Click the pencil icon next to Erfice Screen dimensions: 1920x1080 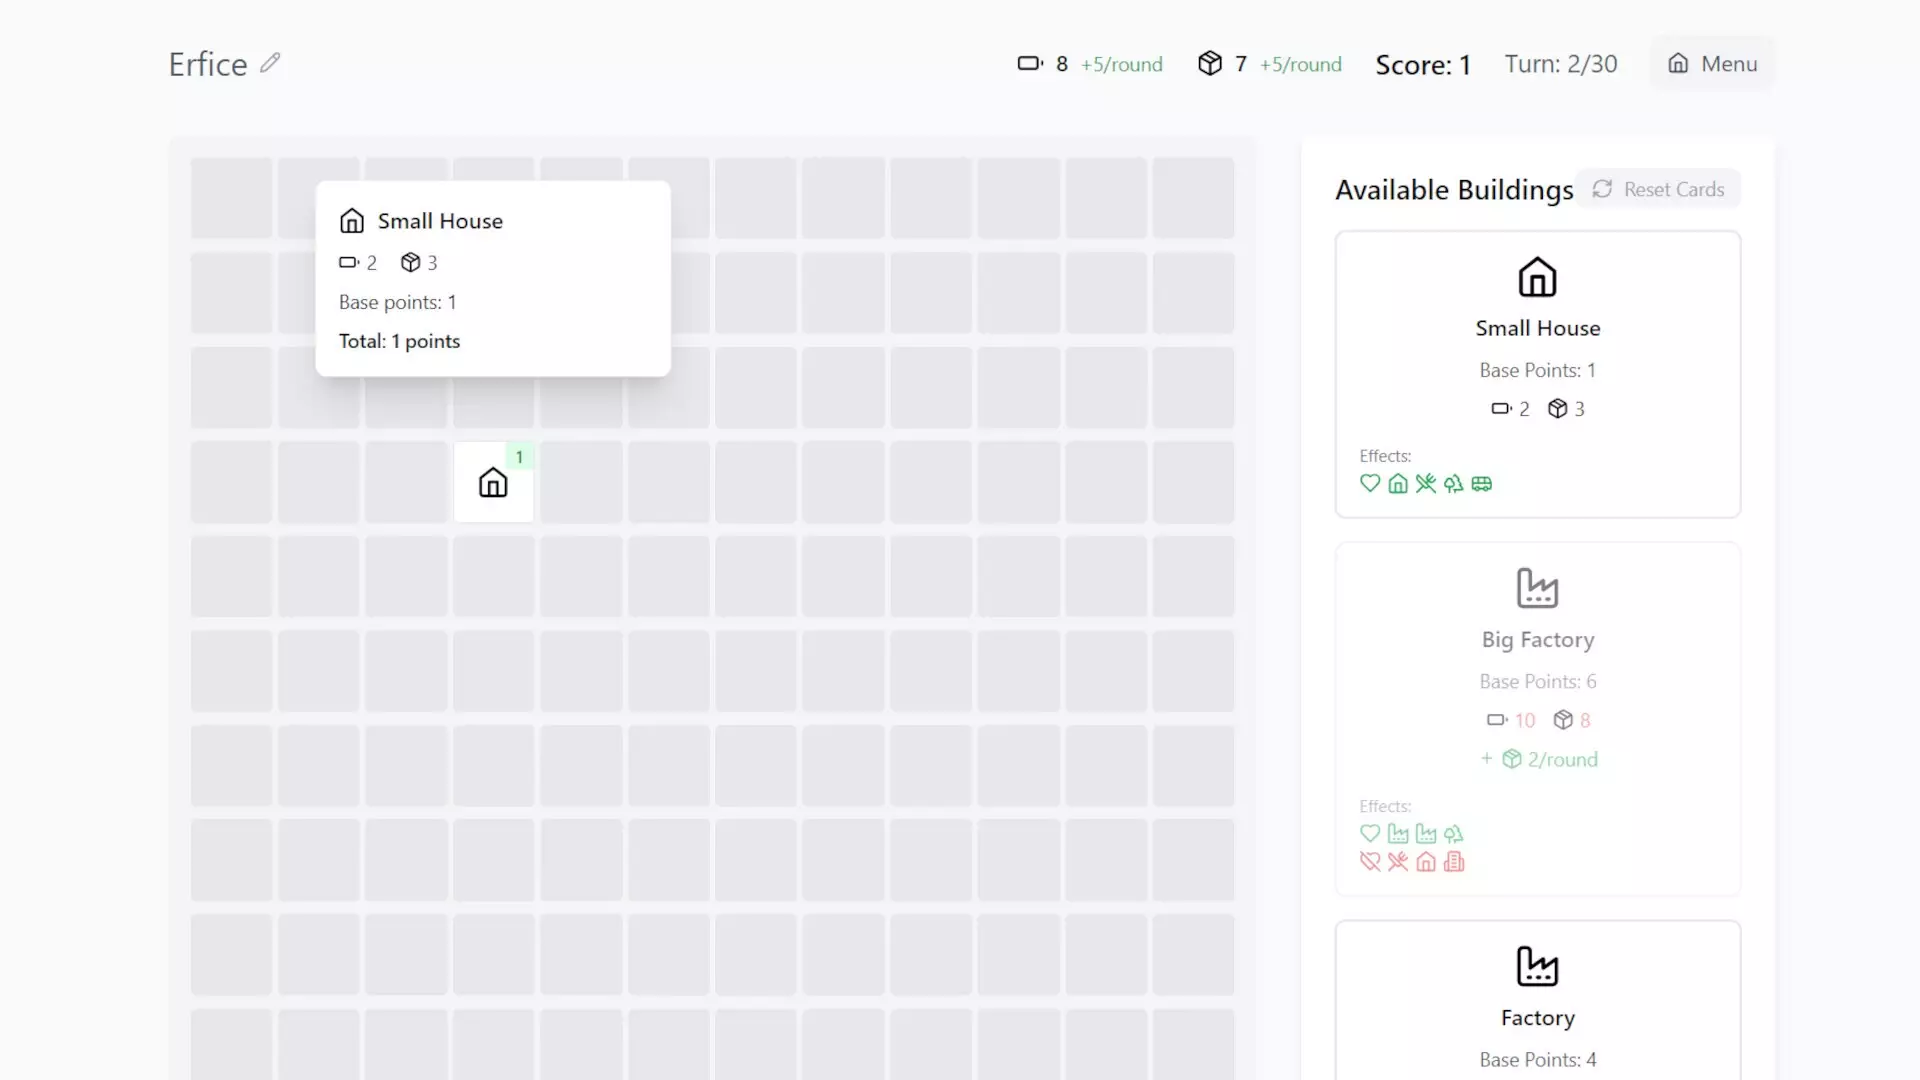270,63
